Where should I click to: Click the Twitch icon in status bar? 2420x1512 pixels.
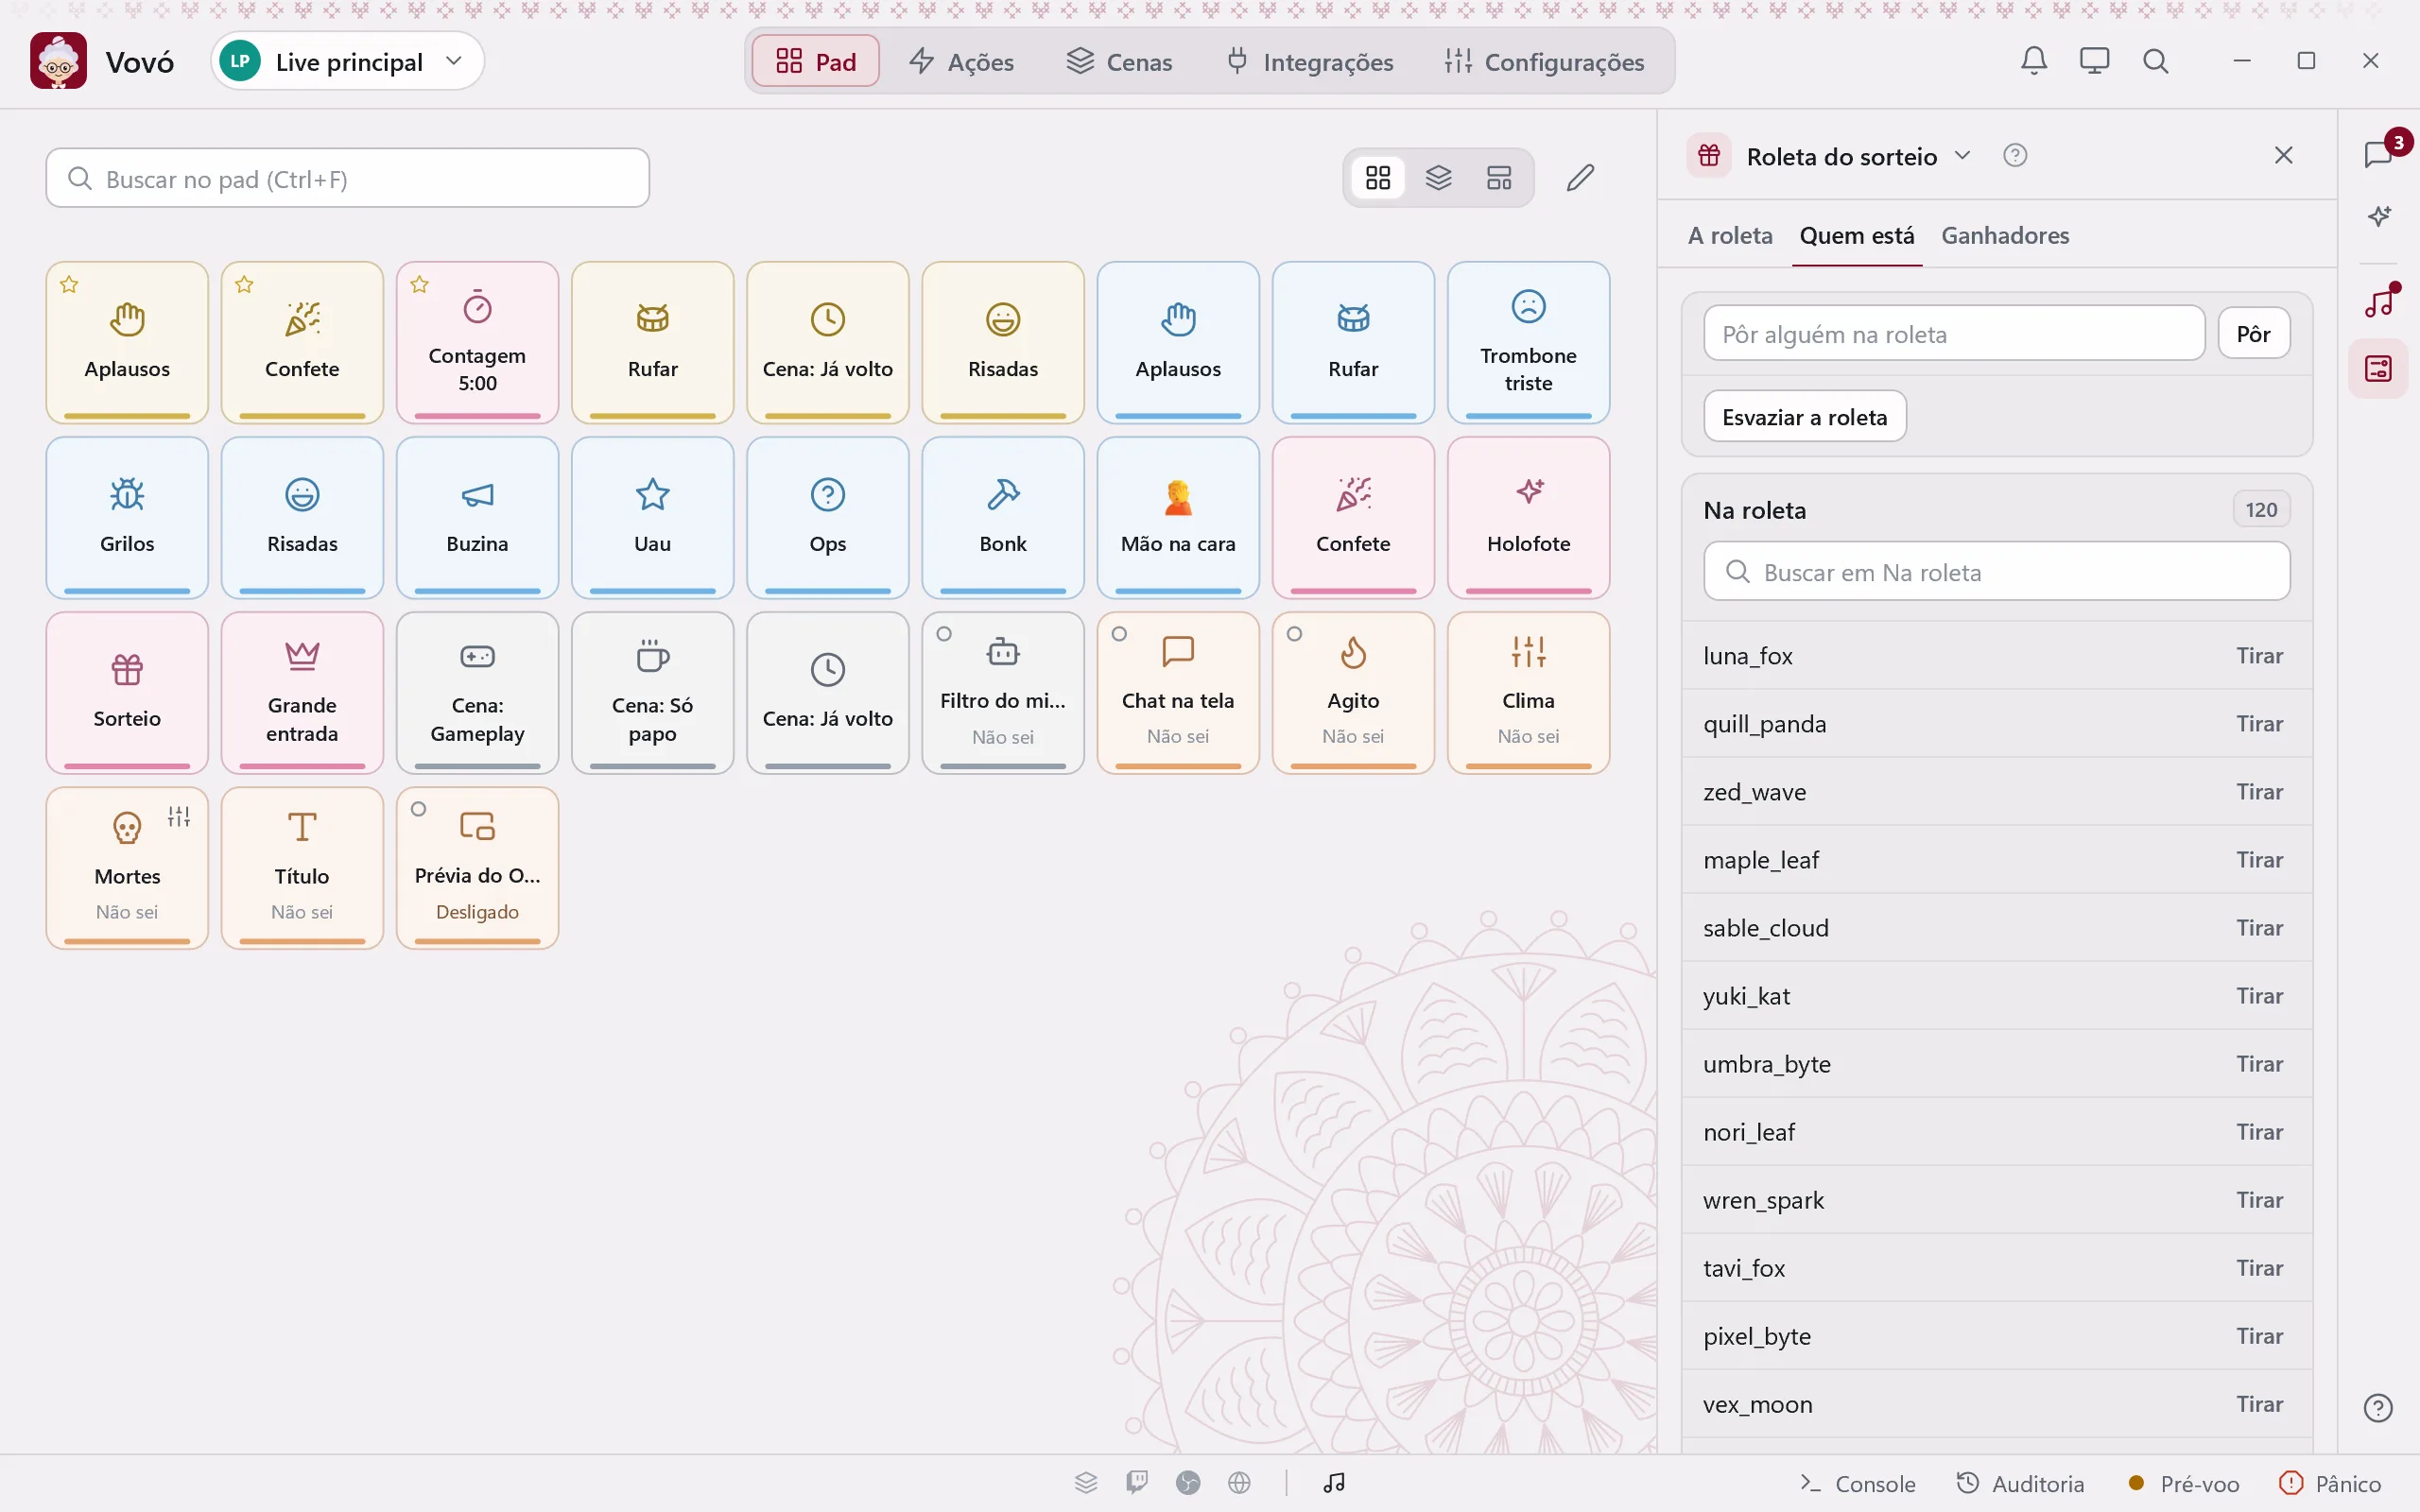click(1137, 1482)
